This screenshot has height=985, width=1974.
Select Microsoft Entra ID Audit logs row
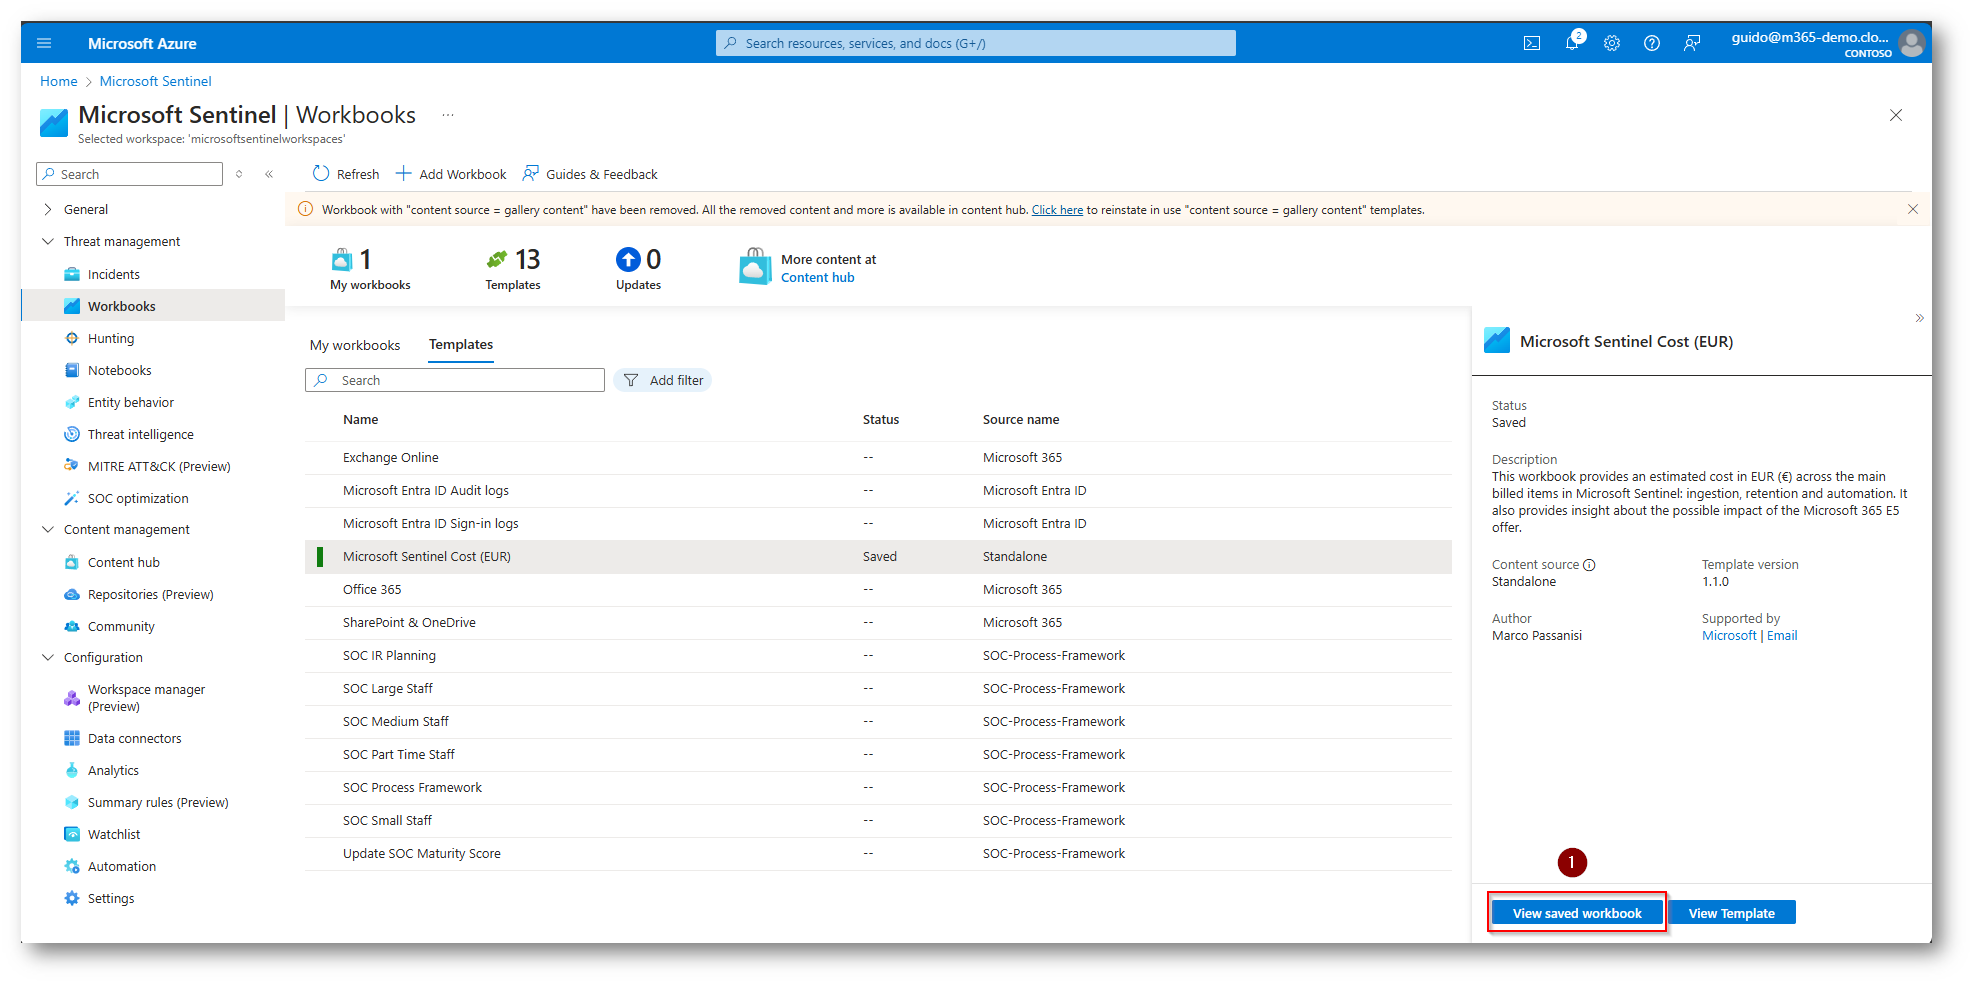[878, 491]
